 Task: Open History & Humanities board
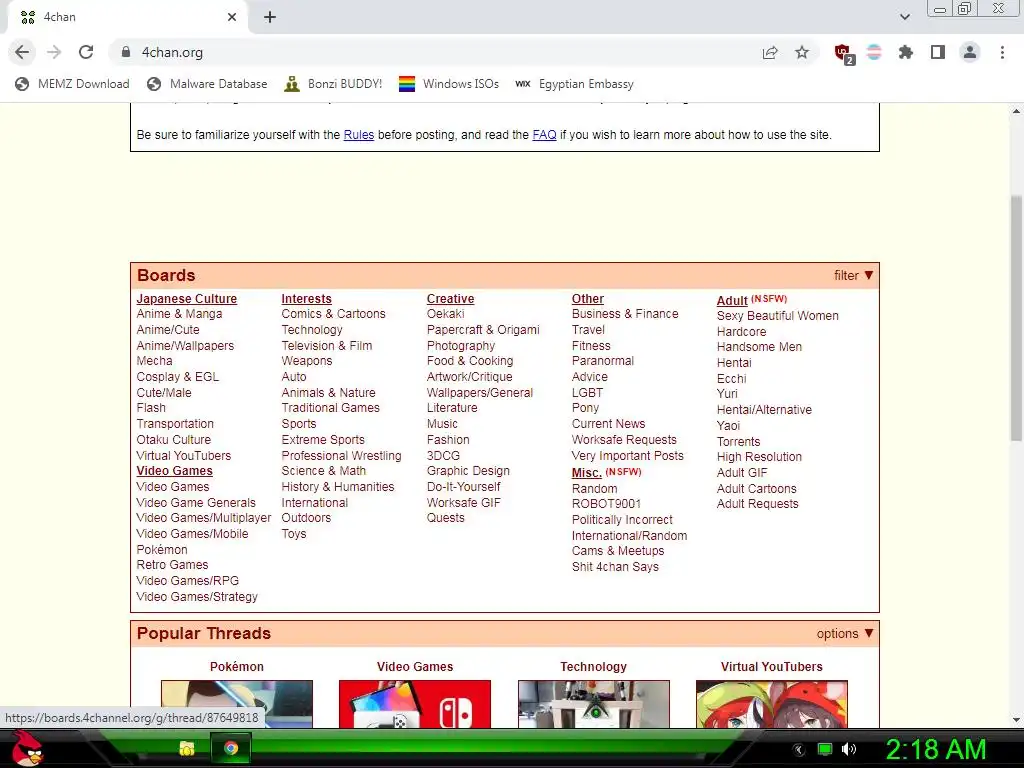tap(338, 487)
